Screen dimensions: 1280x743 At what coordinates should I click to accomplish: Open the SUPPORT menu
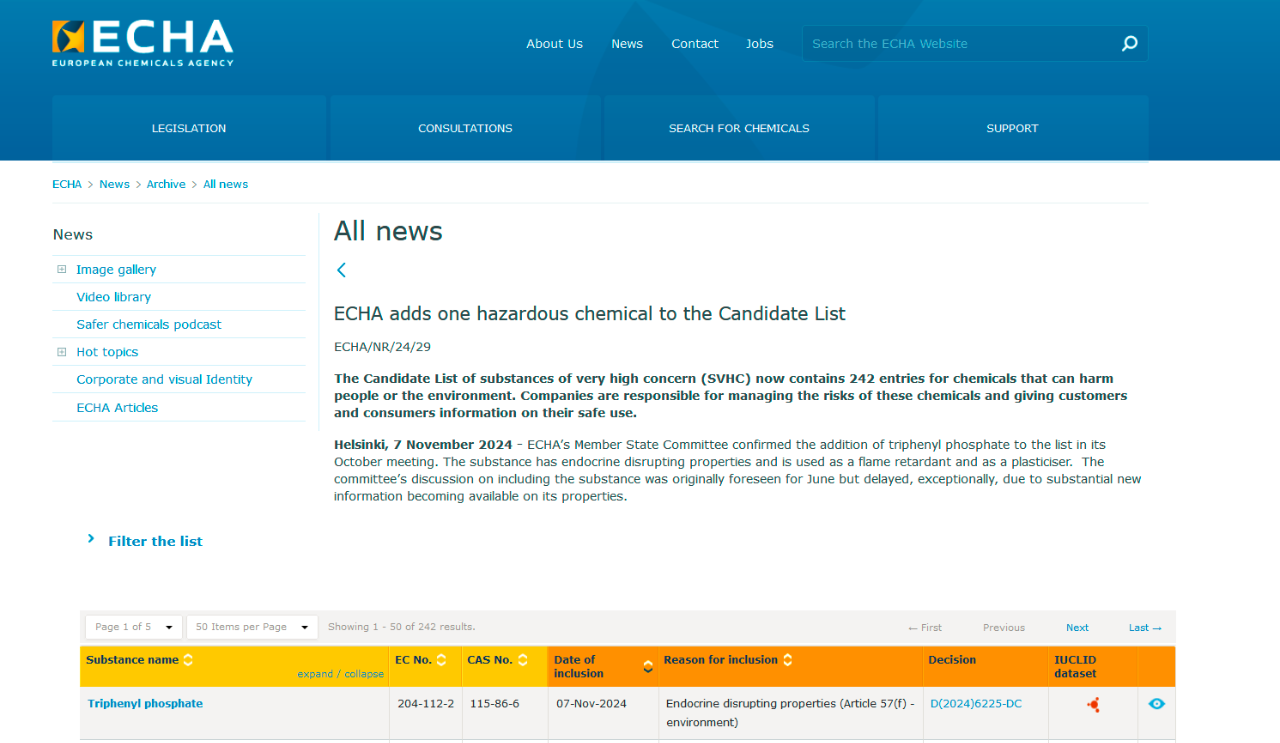coord(1012,128)
